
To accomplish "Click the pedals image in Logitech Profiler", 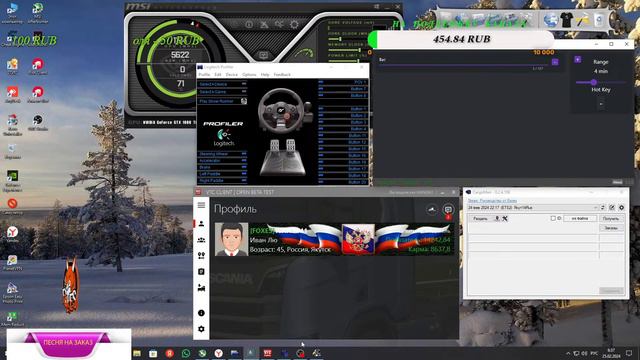I will (282, 158).
